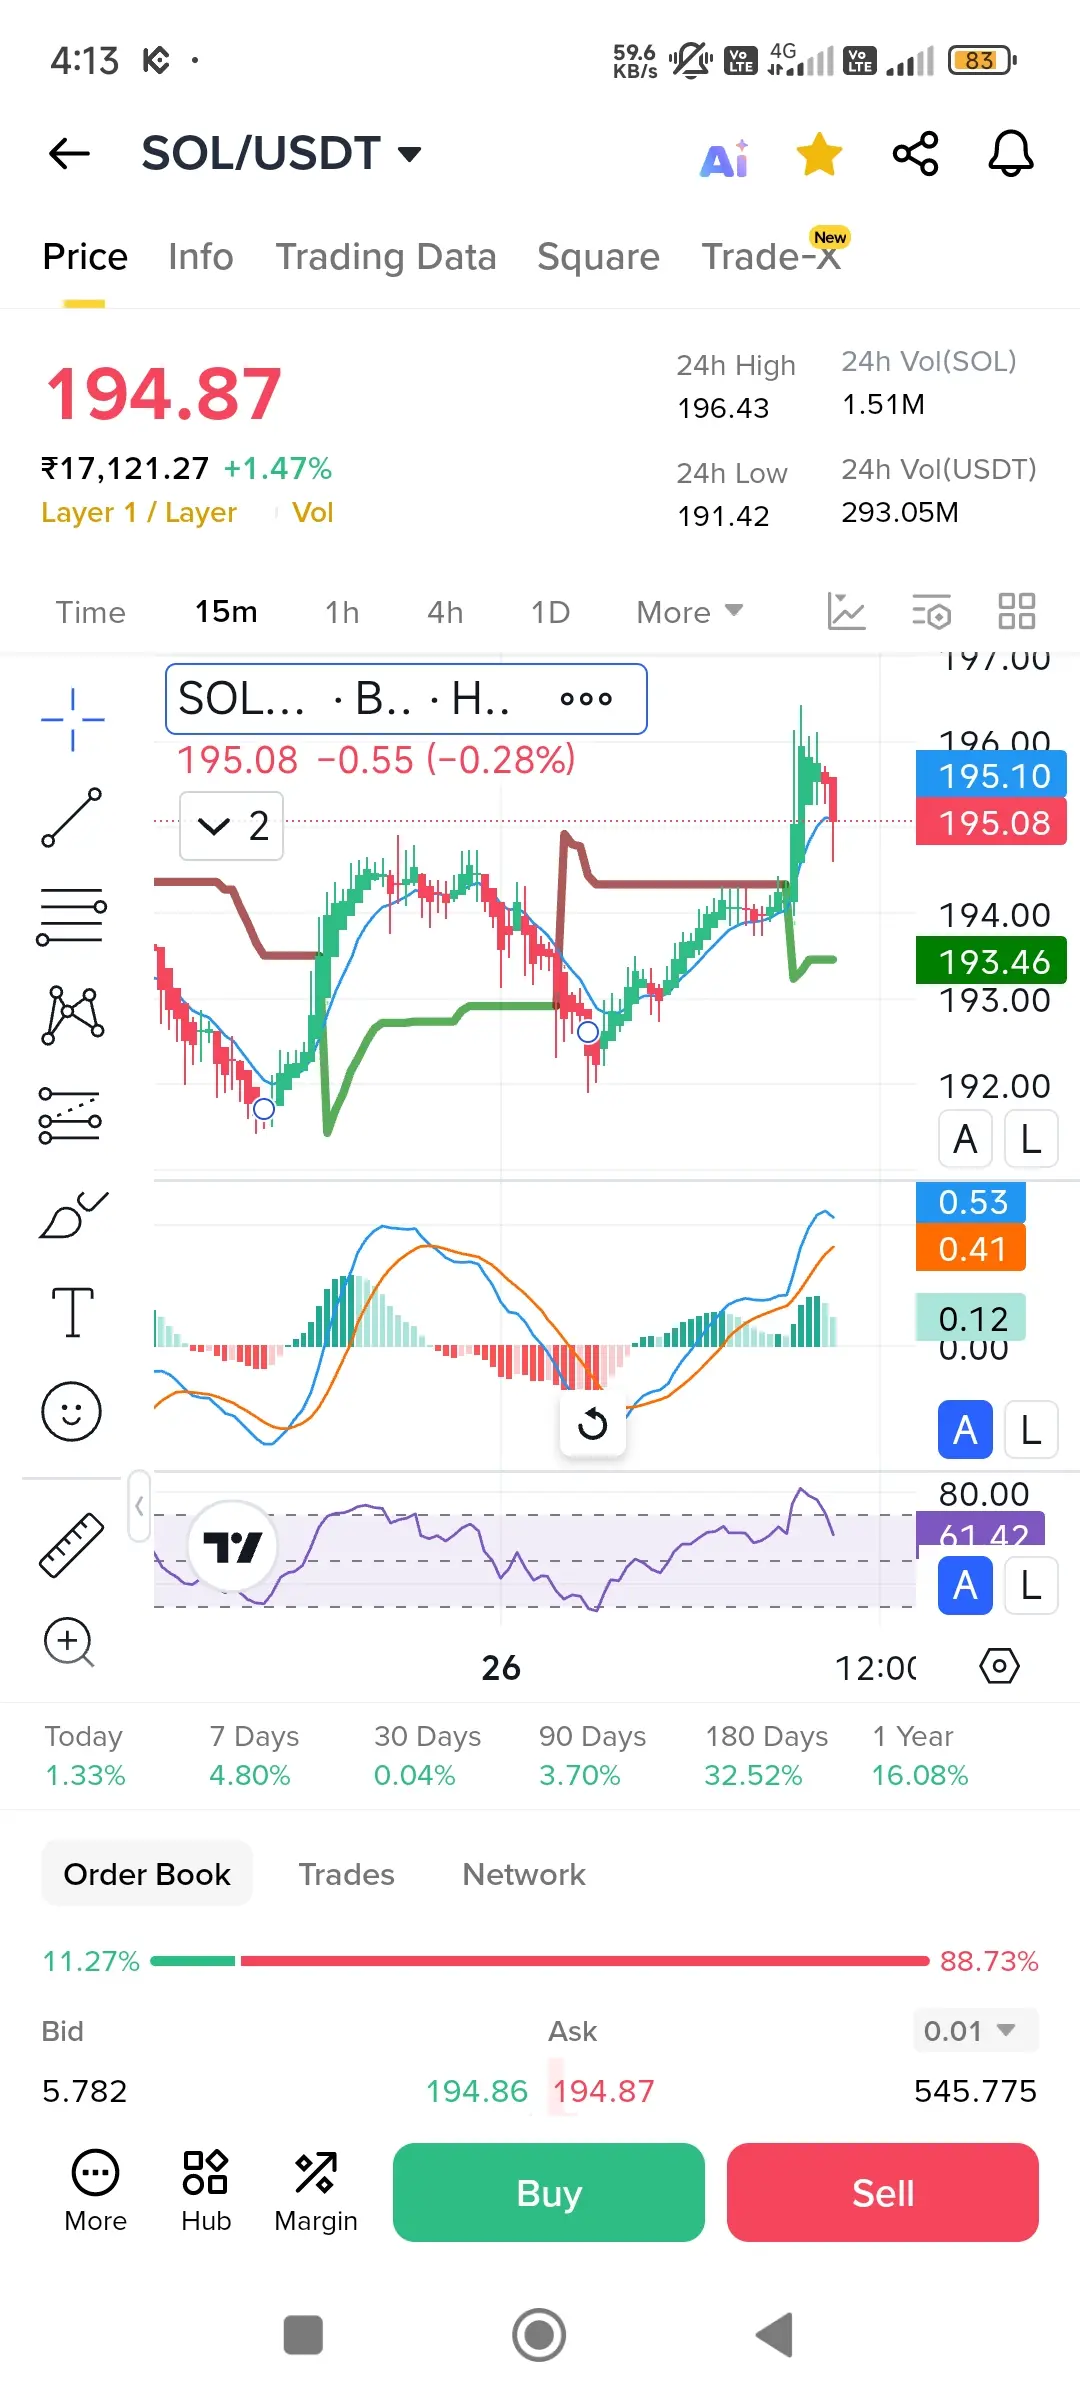The image size is (1080, 2400).
Task: Select the 15m interval
Action: (x=226, y=612)
